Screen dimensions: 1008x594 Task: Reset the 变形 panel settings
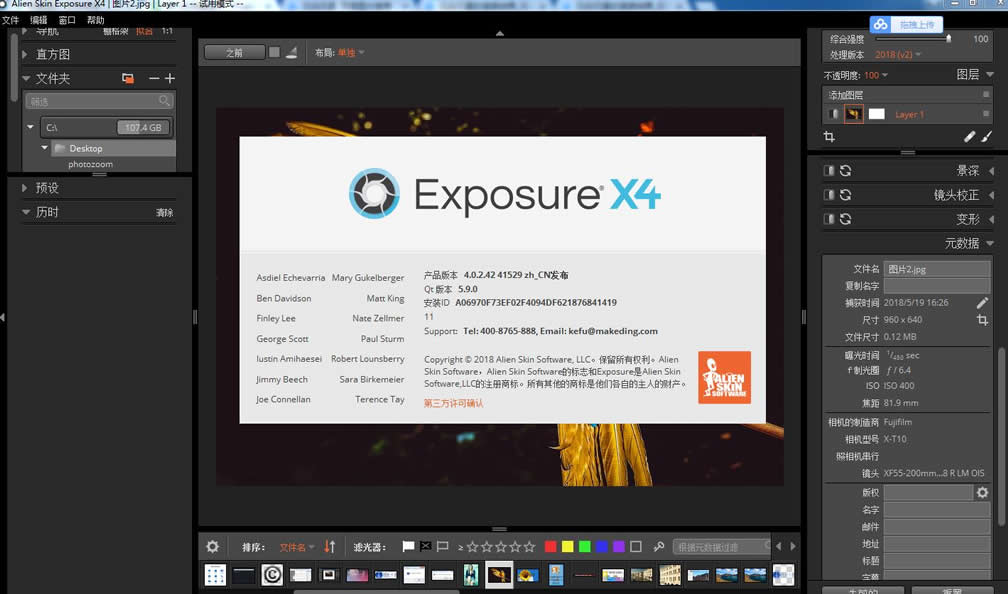pos(845,219)
